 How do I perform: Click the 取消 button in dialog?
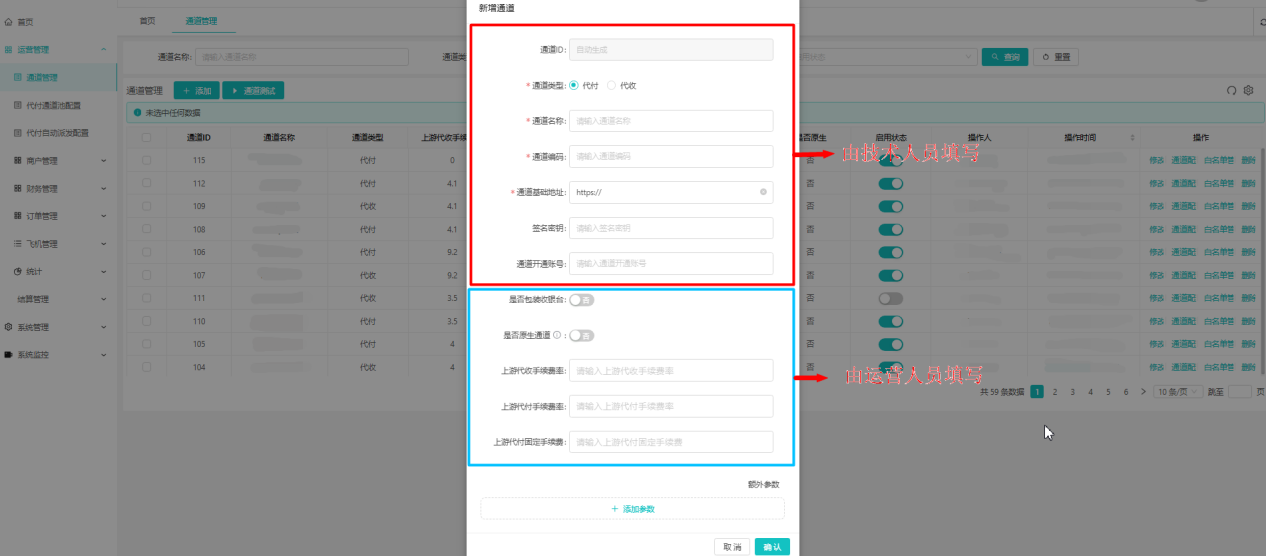tap(732, 547)
